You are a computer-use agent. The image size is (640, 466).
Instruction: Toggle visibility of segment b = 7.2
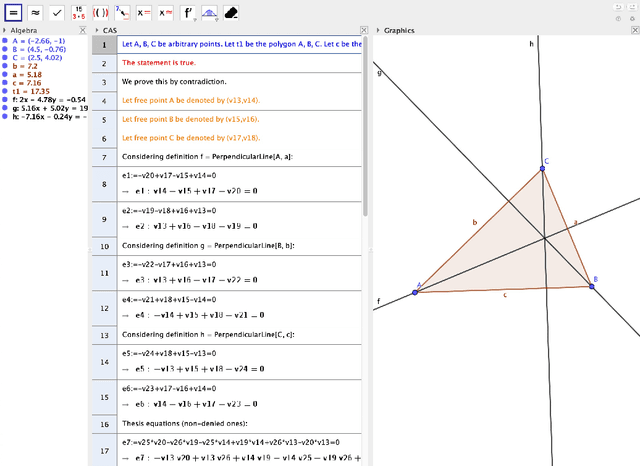(x=5, y=66)
